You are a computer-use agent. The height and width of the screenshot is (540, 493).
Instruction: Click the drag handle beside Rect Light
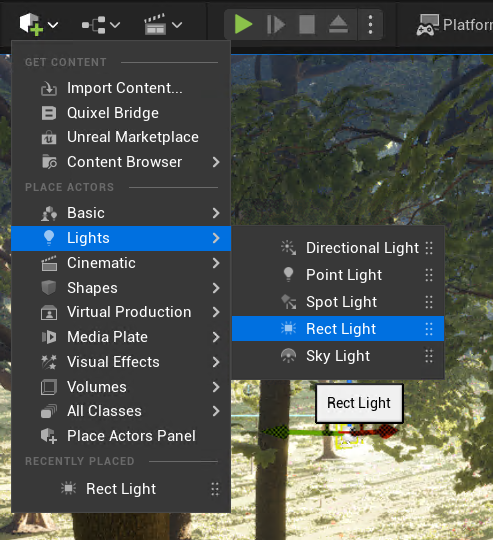click(429, 329)
